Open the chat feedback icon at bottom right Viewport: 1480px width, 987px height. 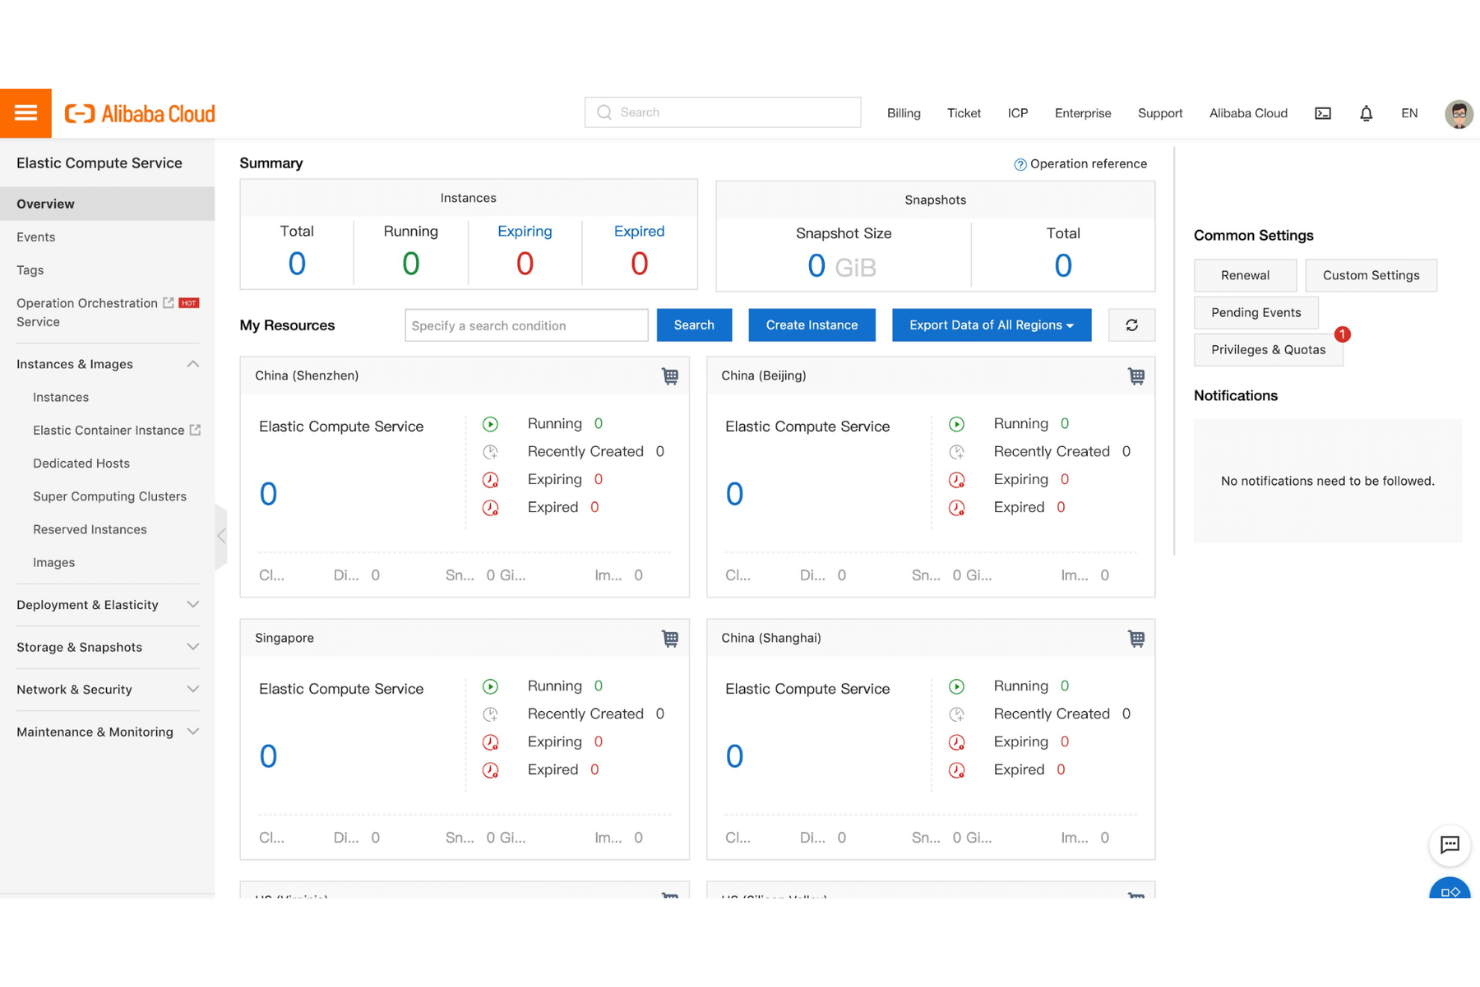[1449, 845]
